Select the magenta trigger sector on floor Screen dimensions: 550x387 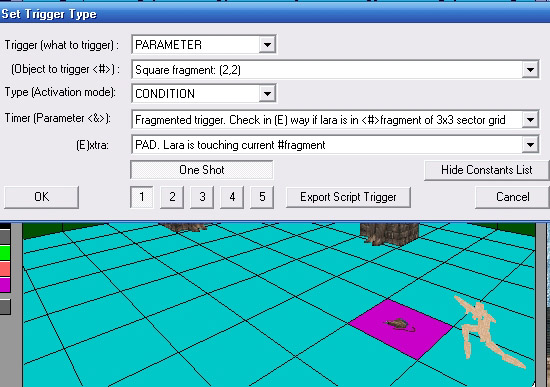(400, 328)
